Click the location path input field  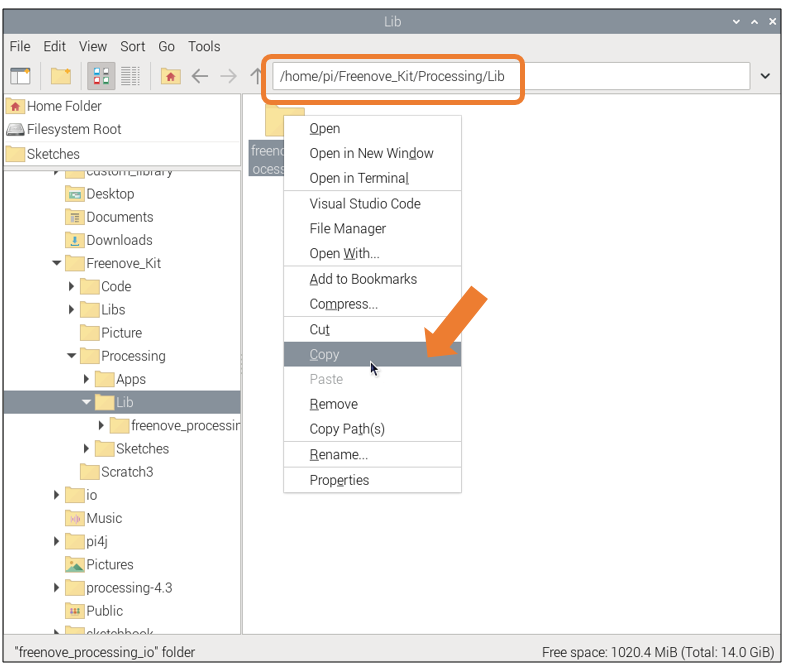click(x=511, y=76)
